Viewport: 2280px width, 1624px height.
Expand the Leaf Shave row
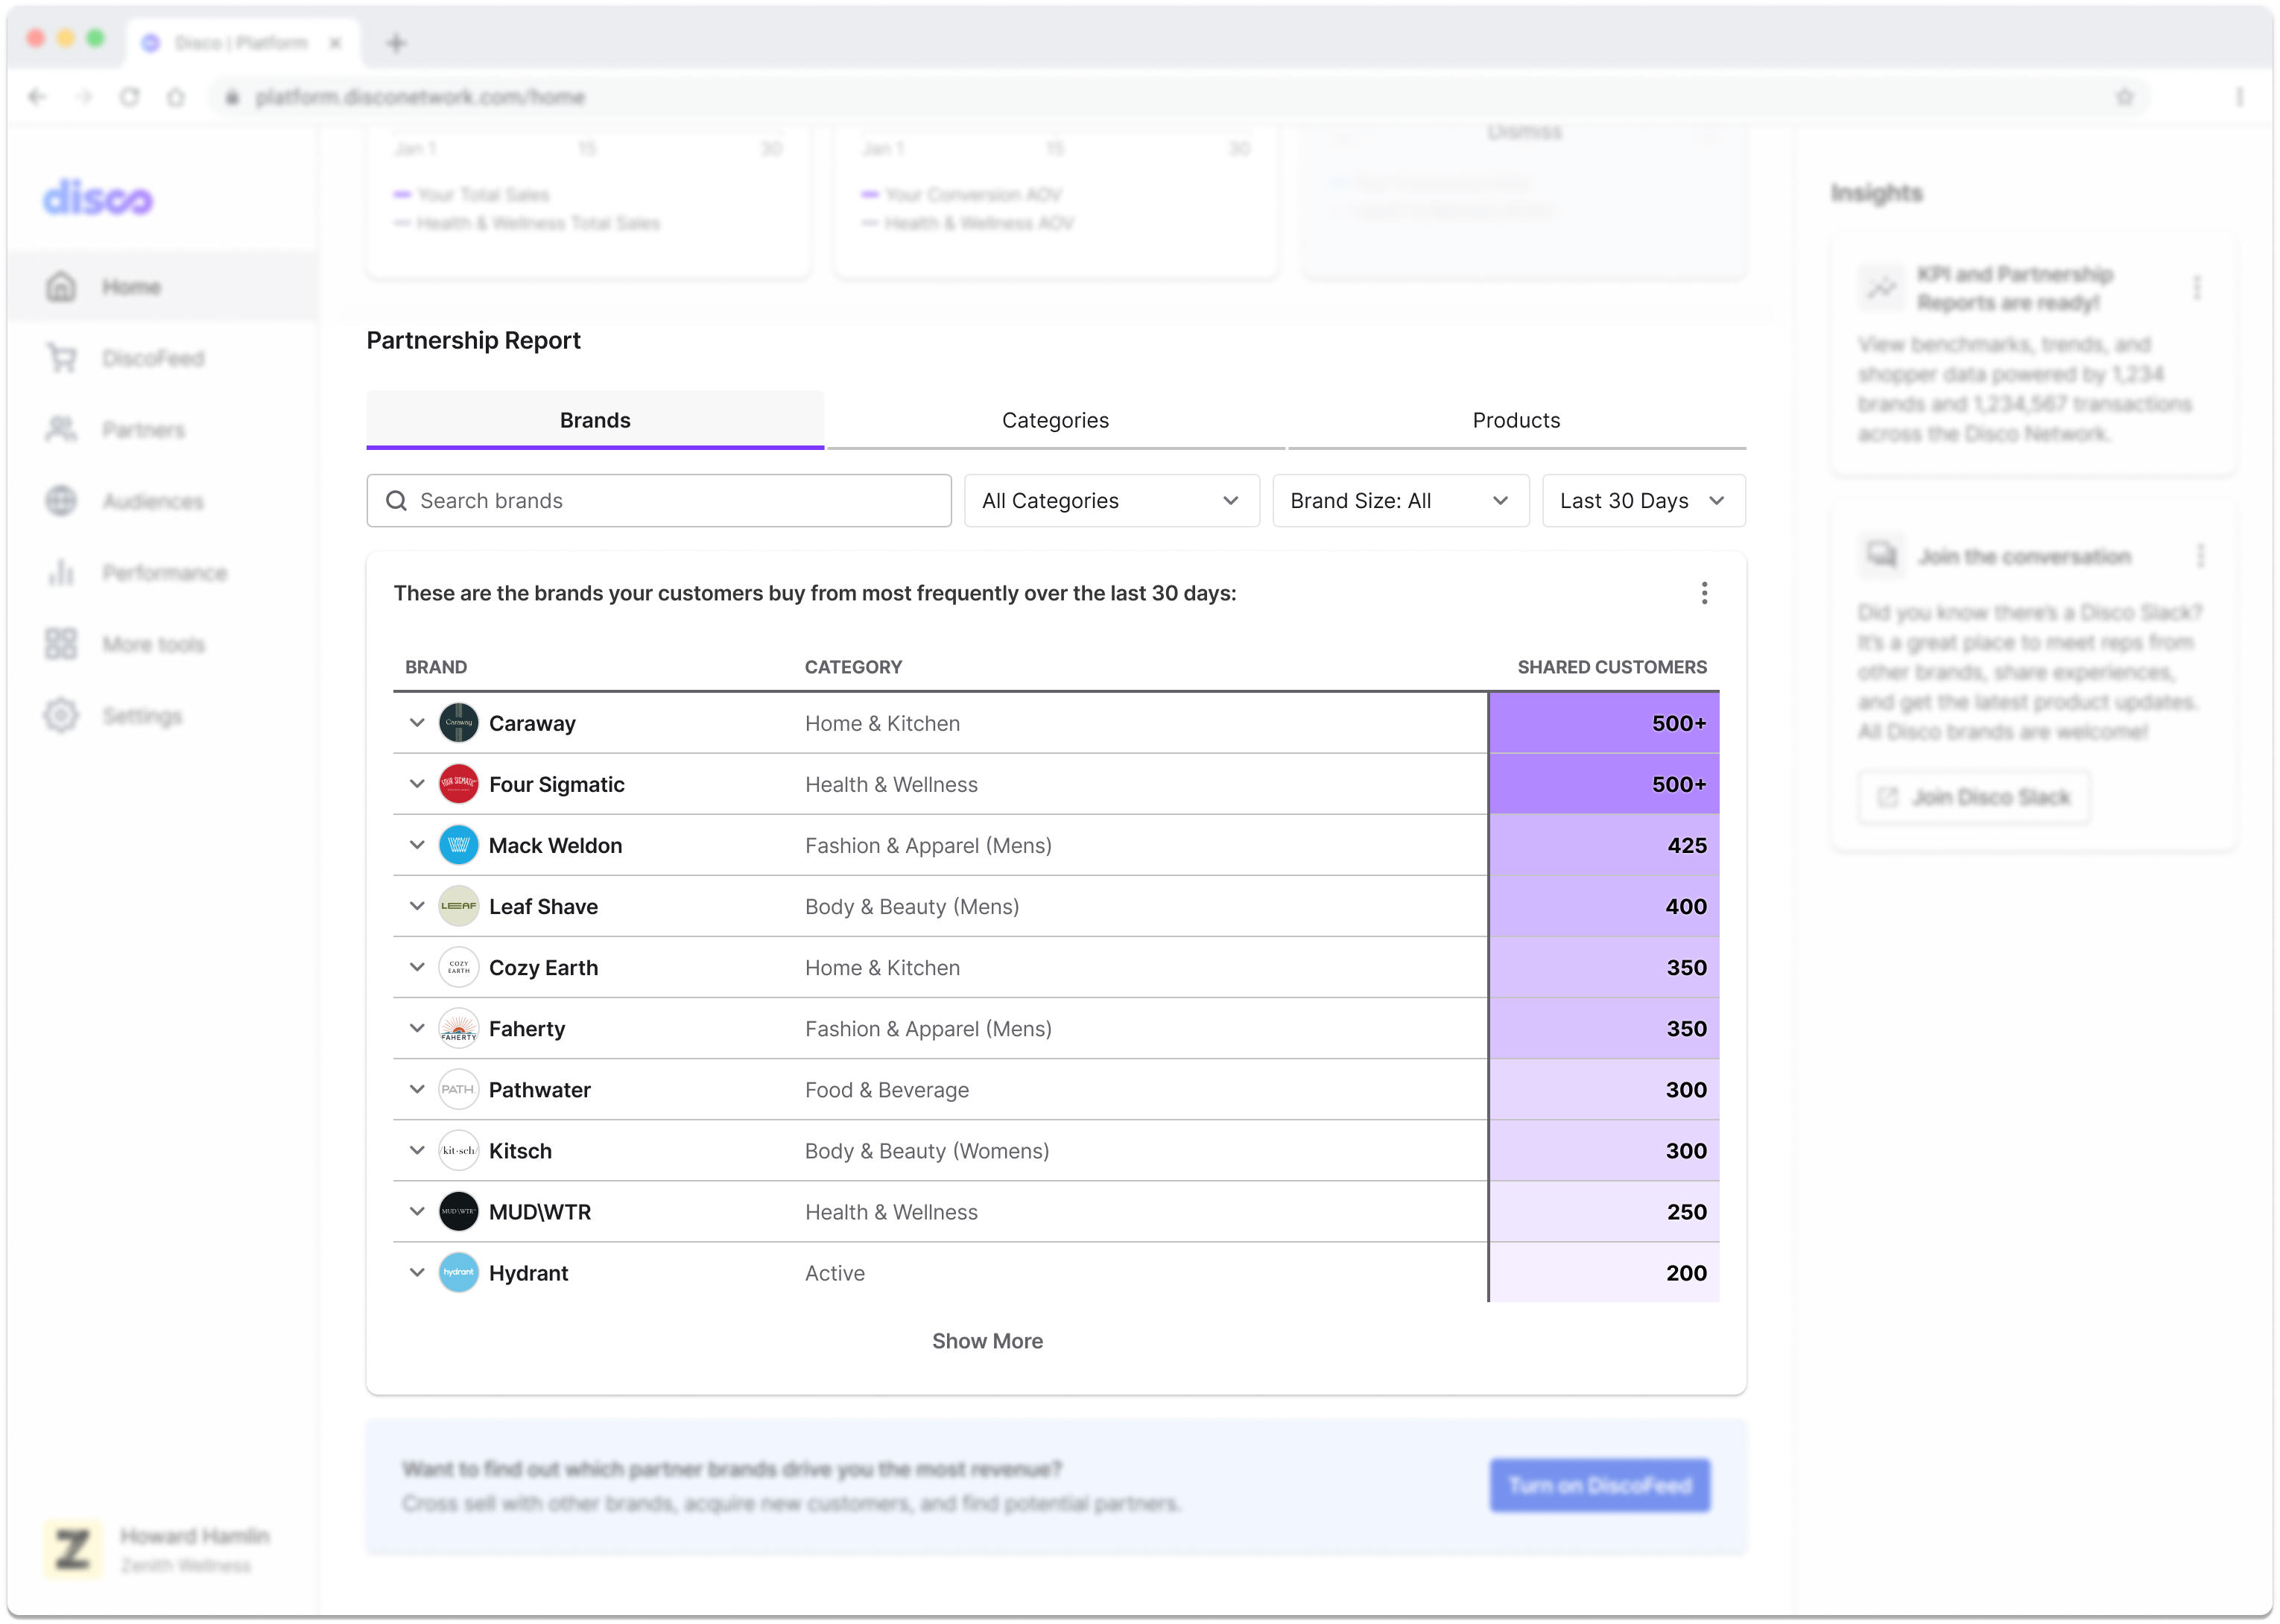[x=417, y=905]
